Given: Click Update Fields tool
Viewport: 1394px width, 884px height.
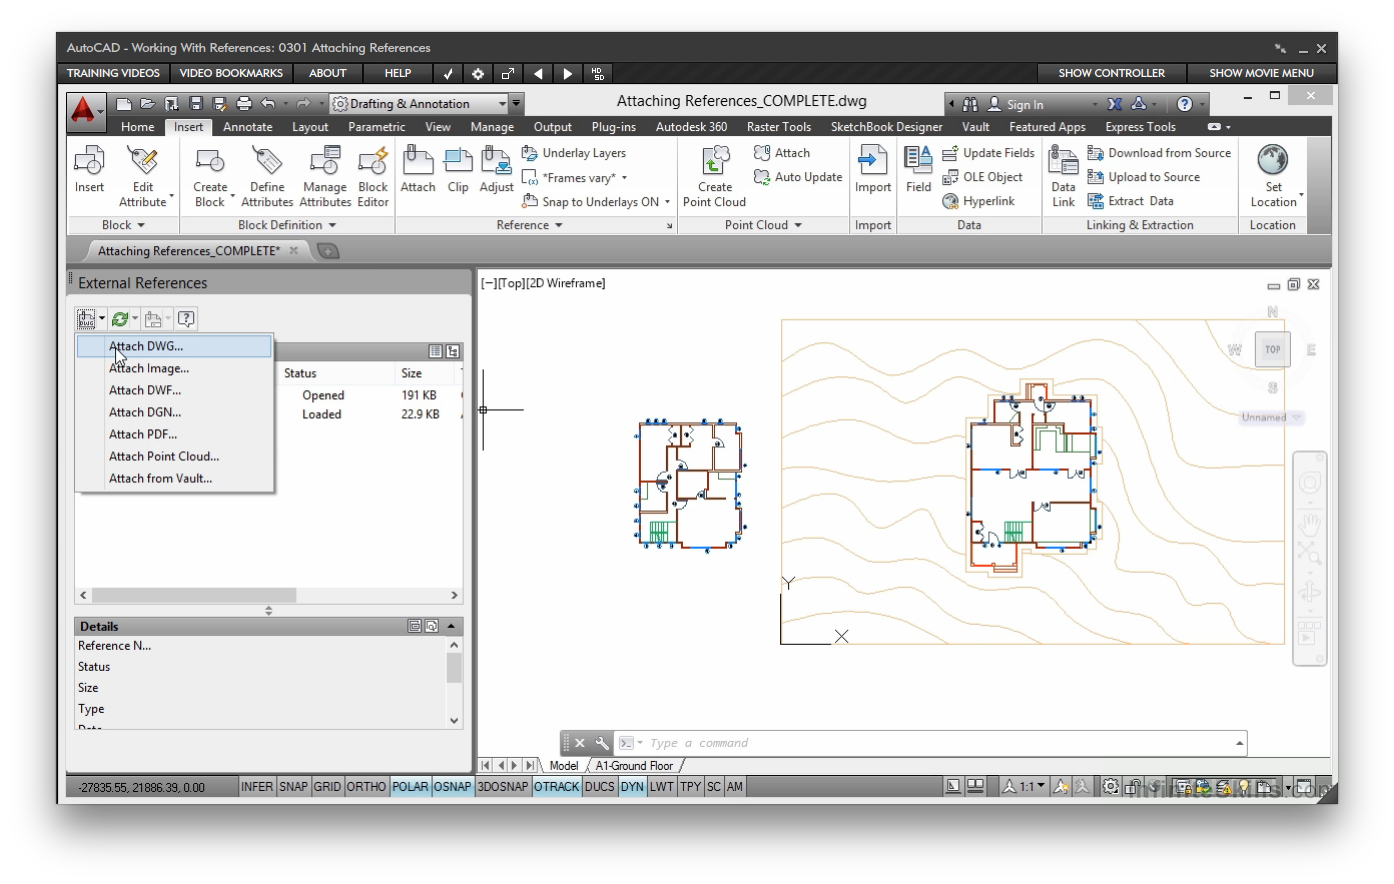Looking at the screenshot, I should point(989,153).
